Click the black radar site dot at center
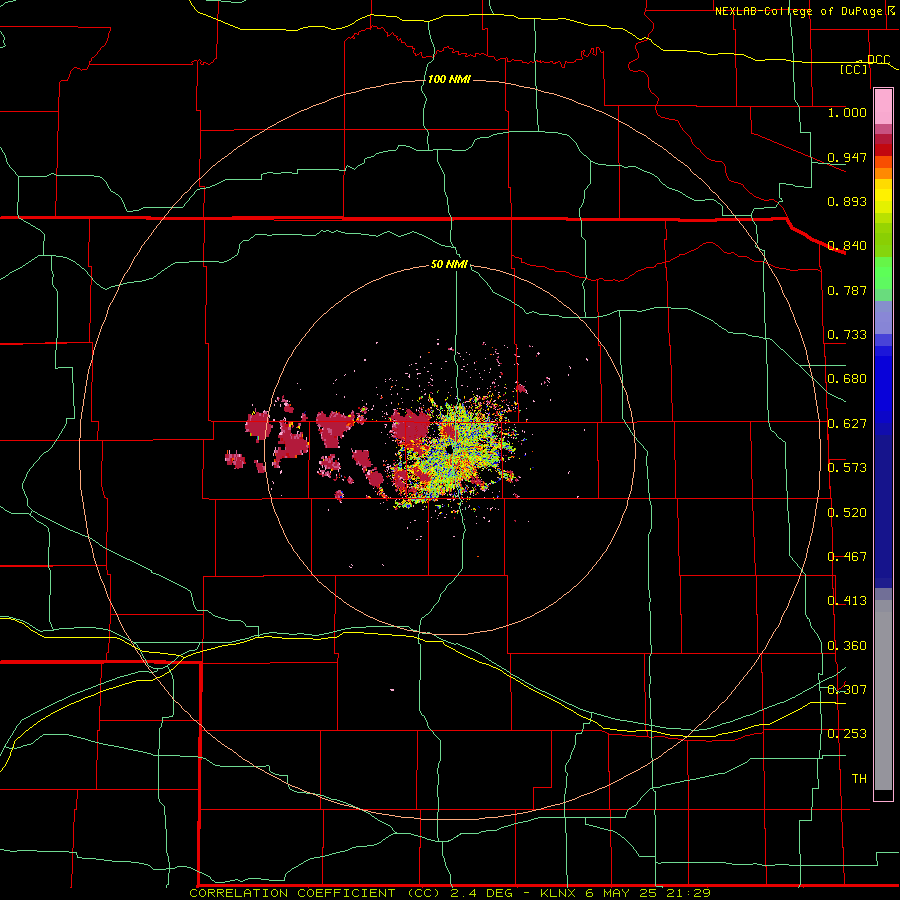Viewport: 900px width, 900px height. point(449,449)
